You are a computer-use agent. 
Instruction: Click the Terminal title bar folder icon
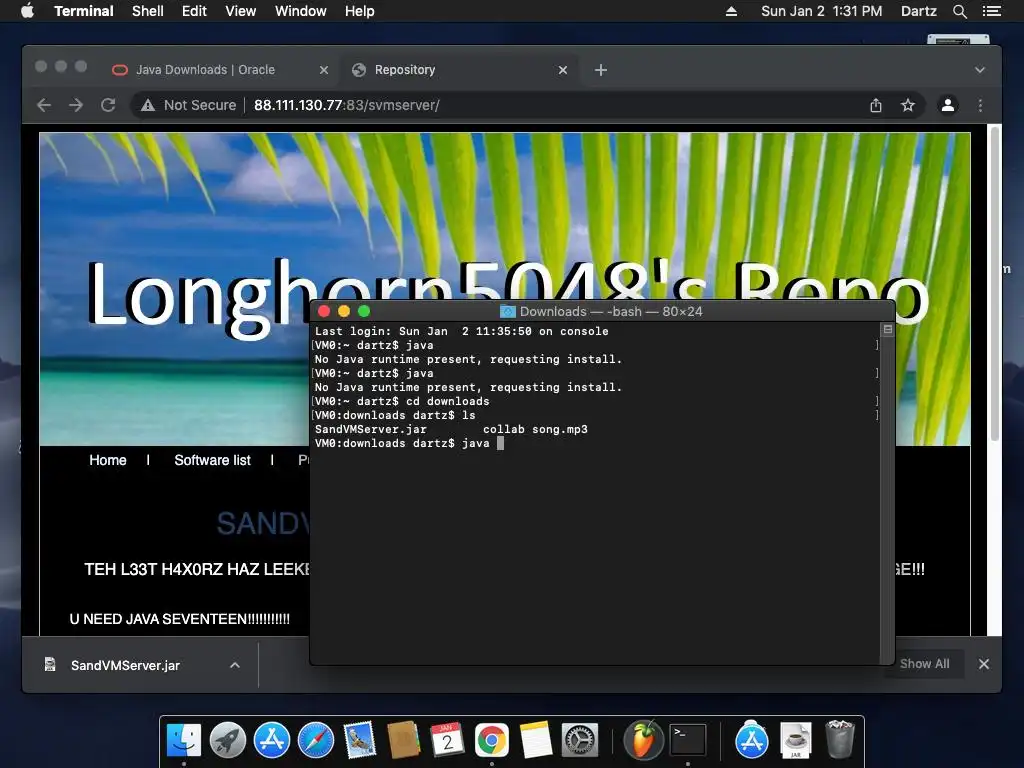click(x=507, y=312)
